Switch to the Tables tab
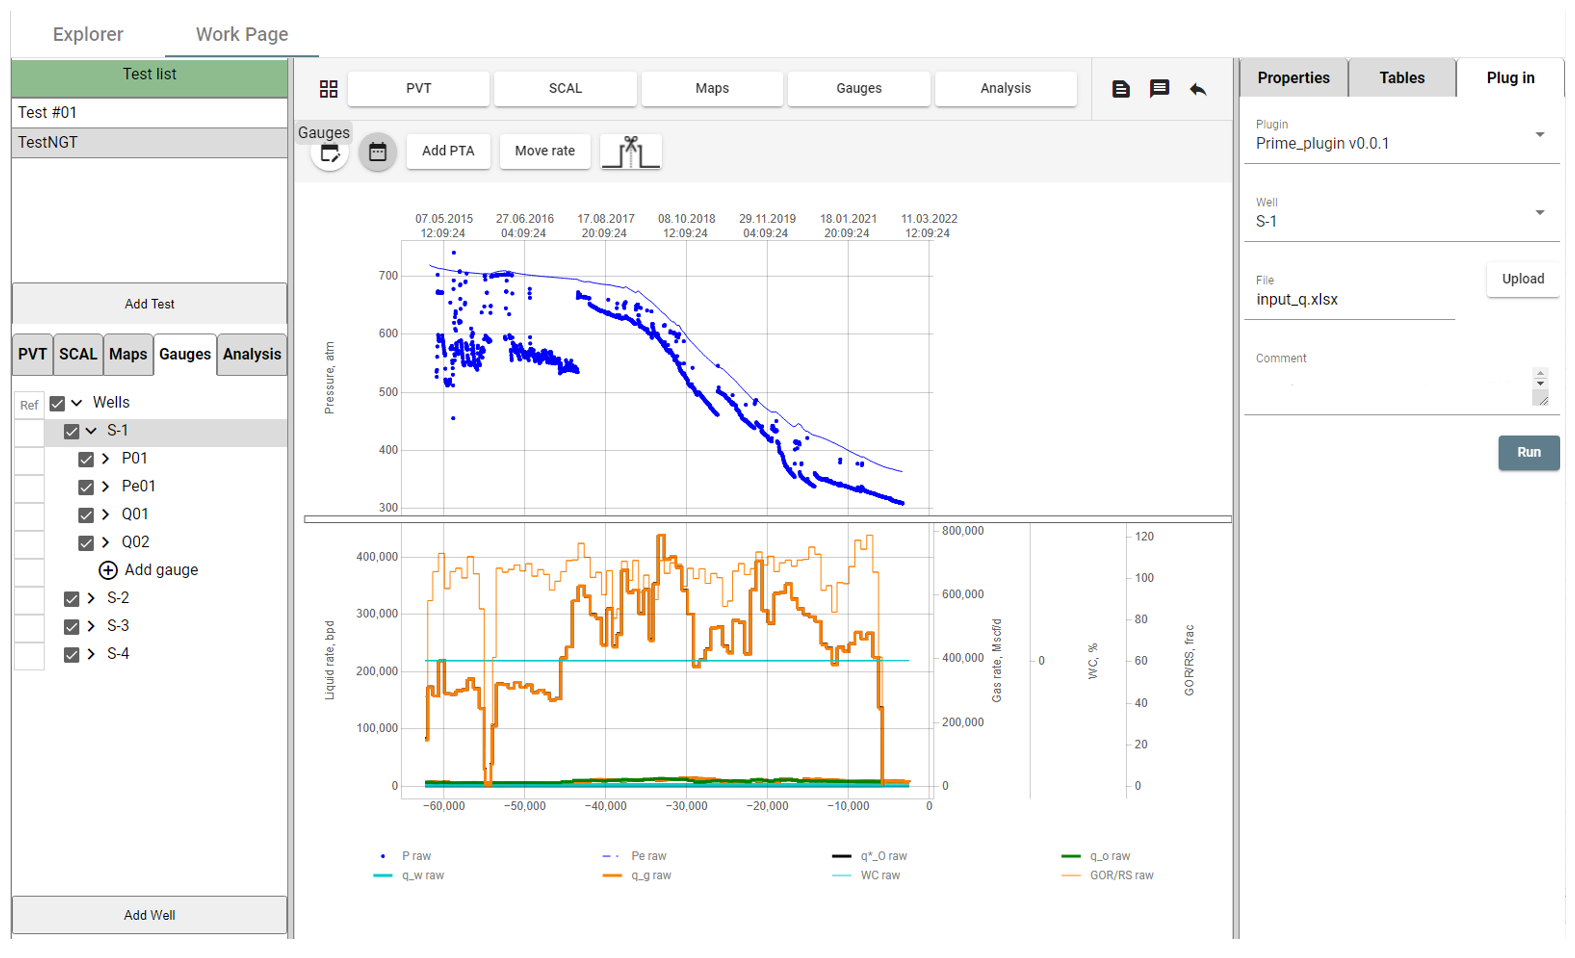The width and height of the screenshot is (1575, 958). (1402, 78)
